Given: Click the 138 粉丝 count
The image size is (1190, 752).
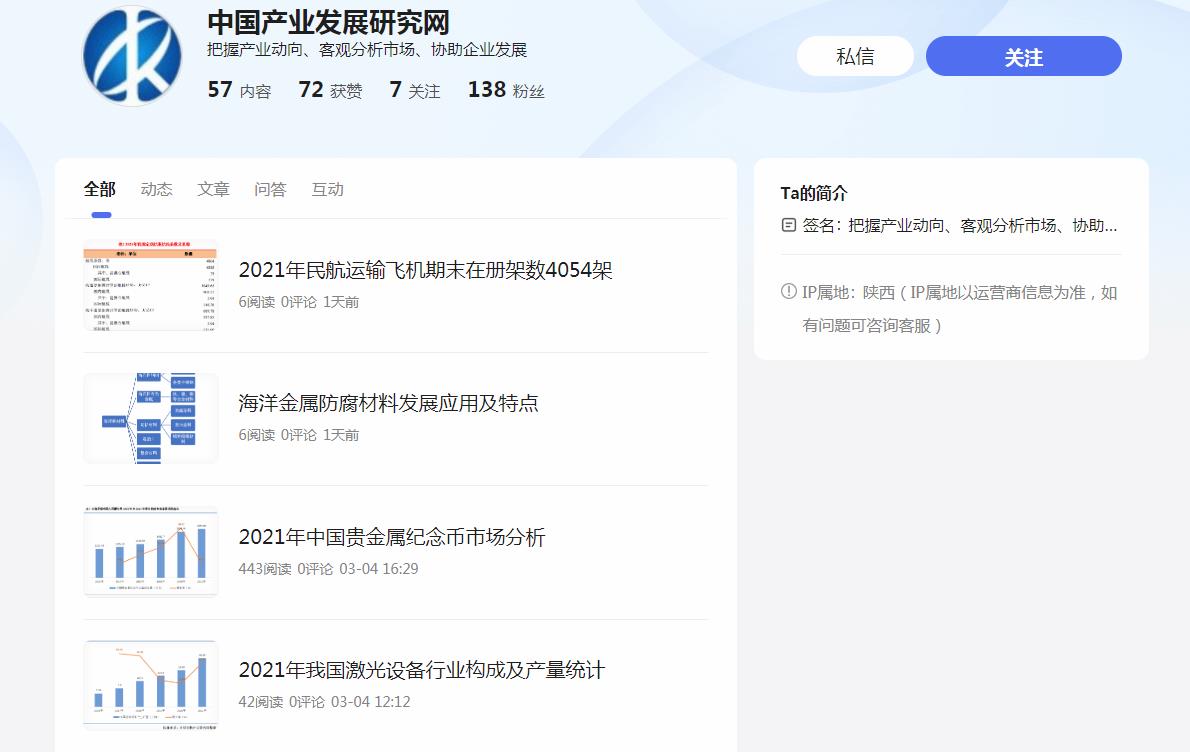Looking at the screenshot, I should (x=506, y=90).
